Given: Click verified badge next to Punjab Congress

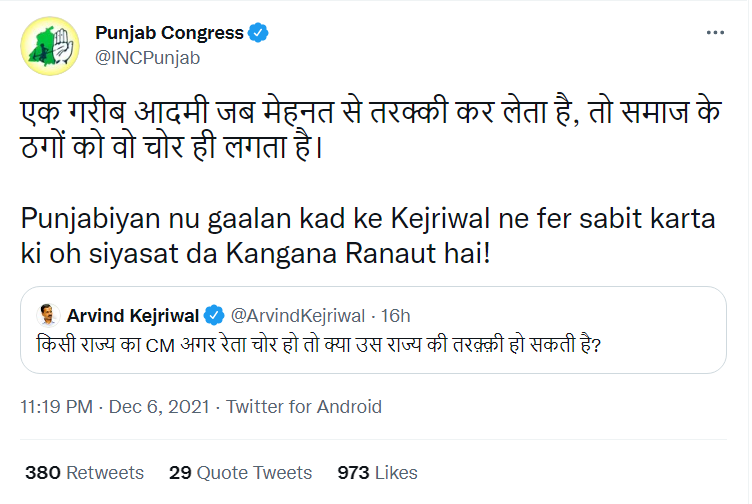Looking at the screenshot, I should click(x=258, y=33).
